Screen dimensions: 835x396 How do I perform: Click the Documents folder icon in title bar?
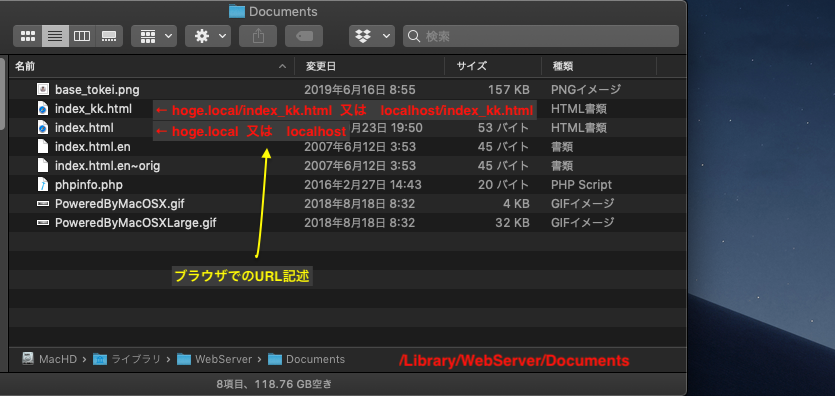[x=236, y=11]
